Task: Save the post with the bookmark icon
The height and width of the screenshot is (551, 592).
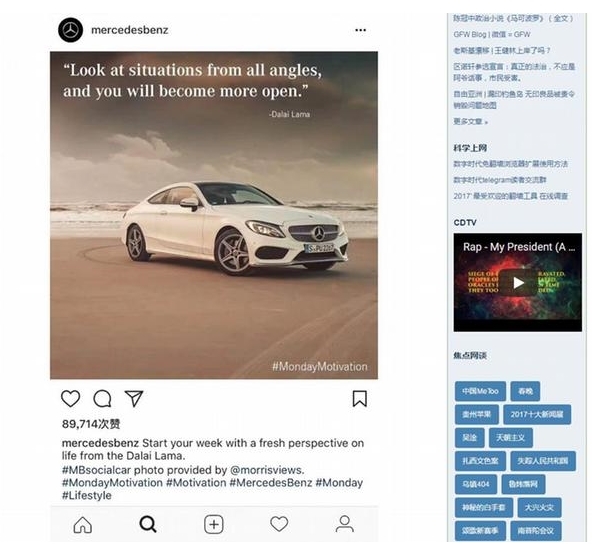Action: point(359,399)
